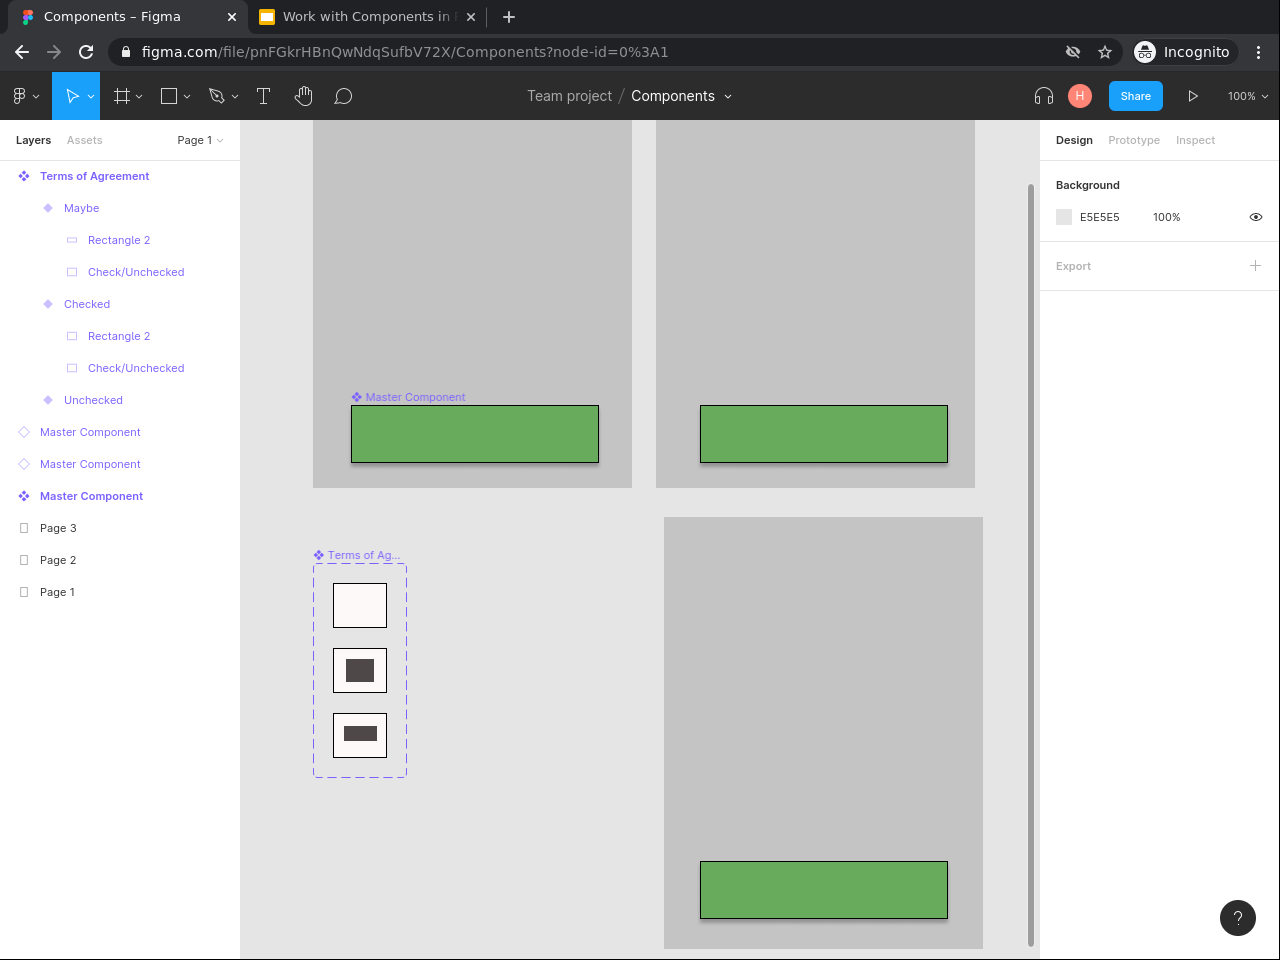Image resolution: width=1280 pixels, height=960 pixels.
Task: Start audio conversation with headphones icon
Action: pos(1044,96)
